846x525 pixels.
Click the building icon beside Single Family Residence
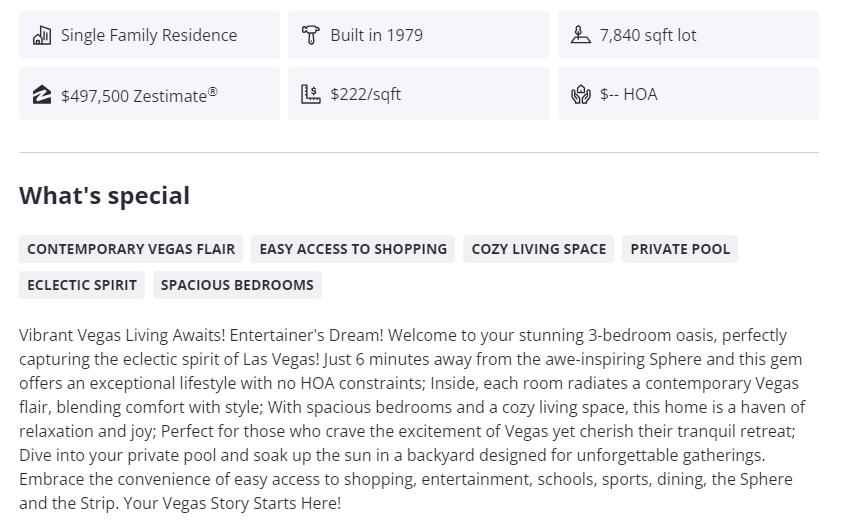(42, 36)
